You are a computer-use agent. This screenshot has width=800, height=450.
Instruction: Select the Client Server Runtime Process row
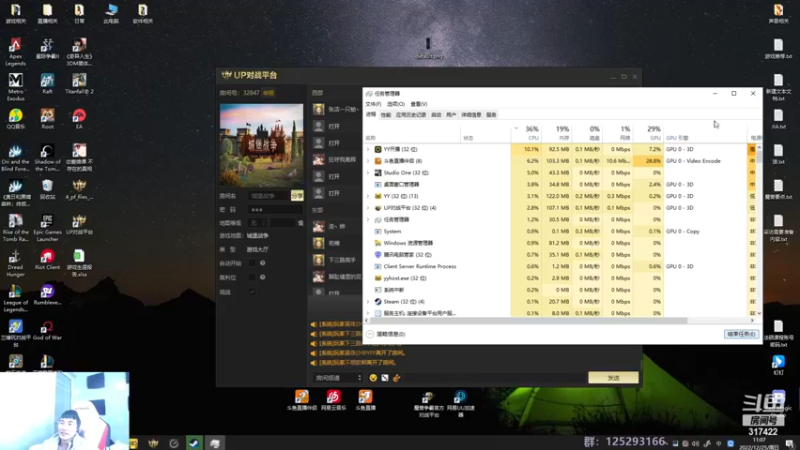click(556, 266)
